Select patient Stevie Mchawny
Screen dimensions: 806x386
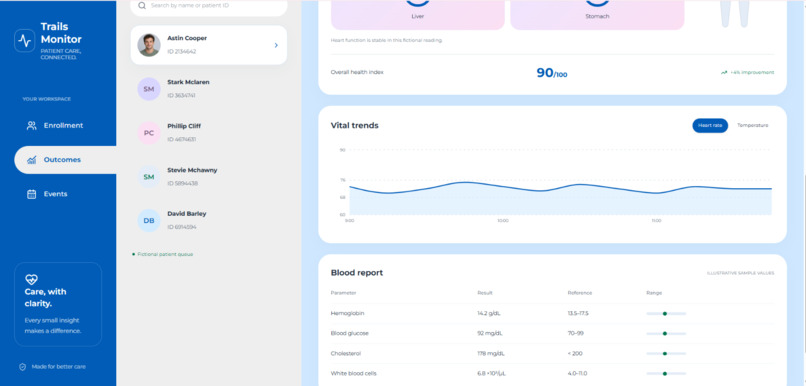209,177
